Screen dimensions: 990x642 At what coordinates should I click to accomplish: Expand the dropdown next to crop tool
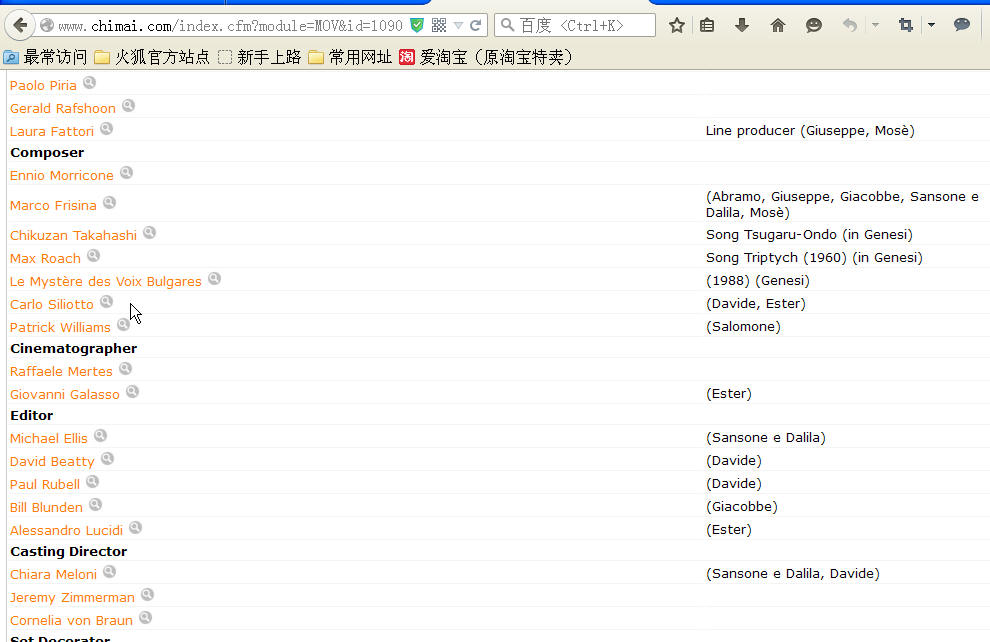(x=931, y=25)
